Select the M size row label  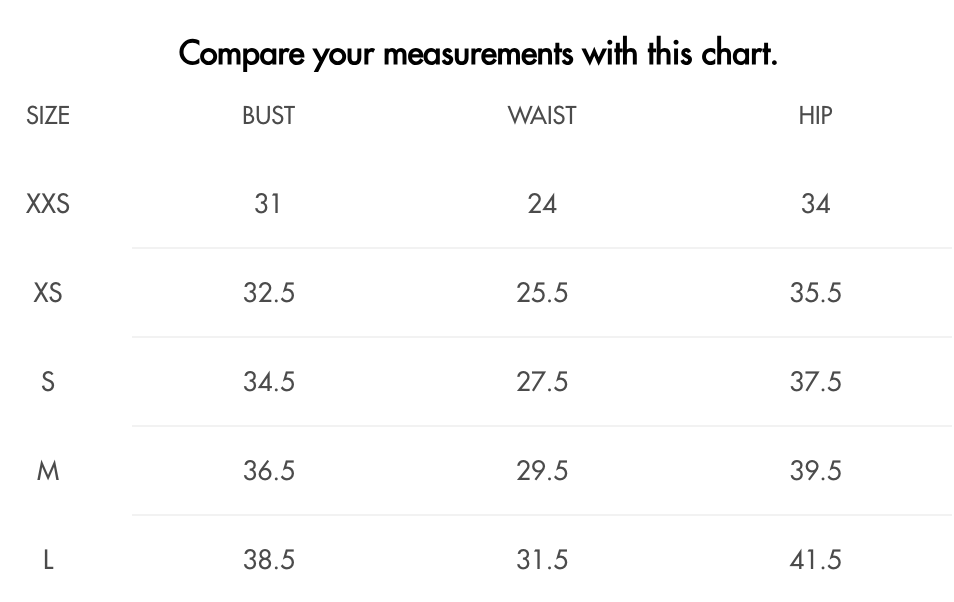[48, 471]
